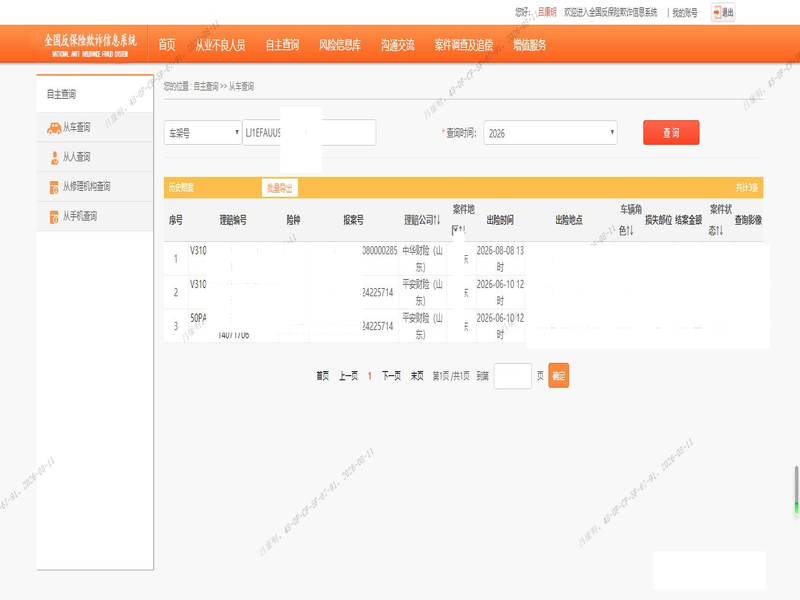
Task: Click the row 3 2026-06-10 12时 cell
Action: coord(500,326)
